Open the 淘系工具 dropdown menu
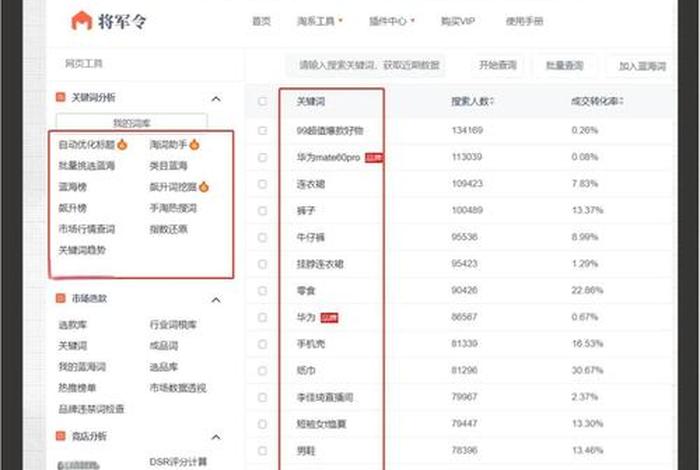The height and width of the screenshot is (470, 700). (320, 21)
